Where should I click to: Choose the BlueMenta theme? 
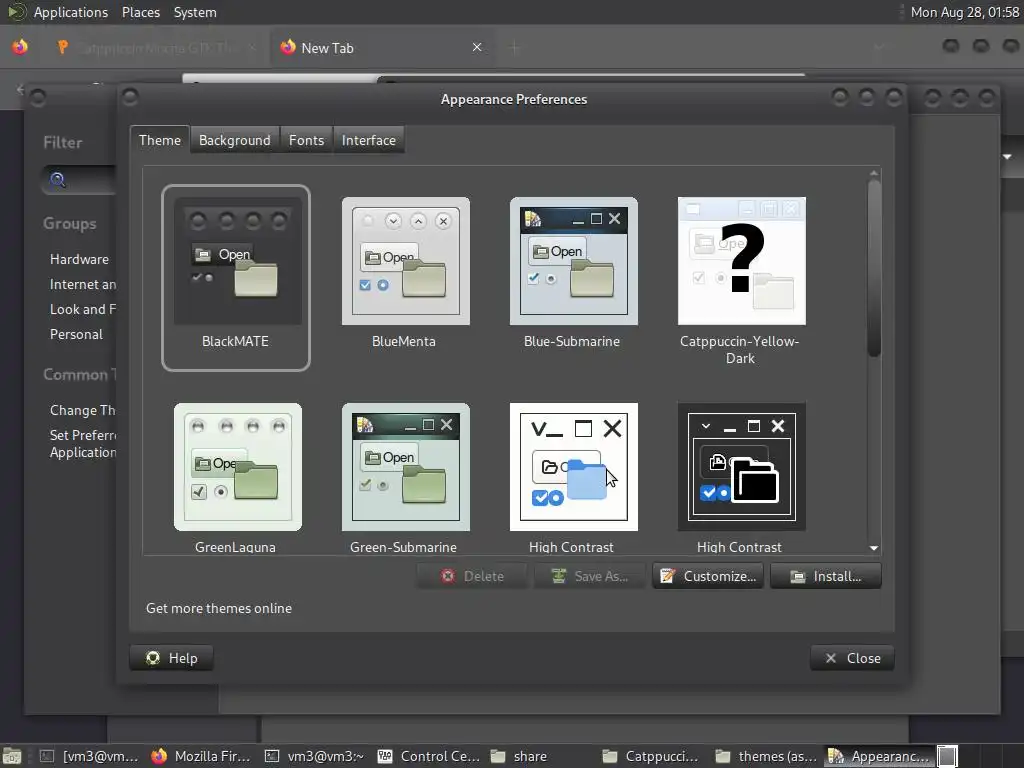point(406,261)
